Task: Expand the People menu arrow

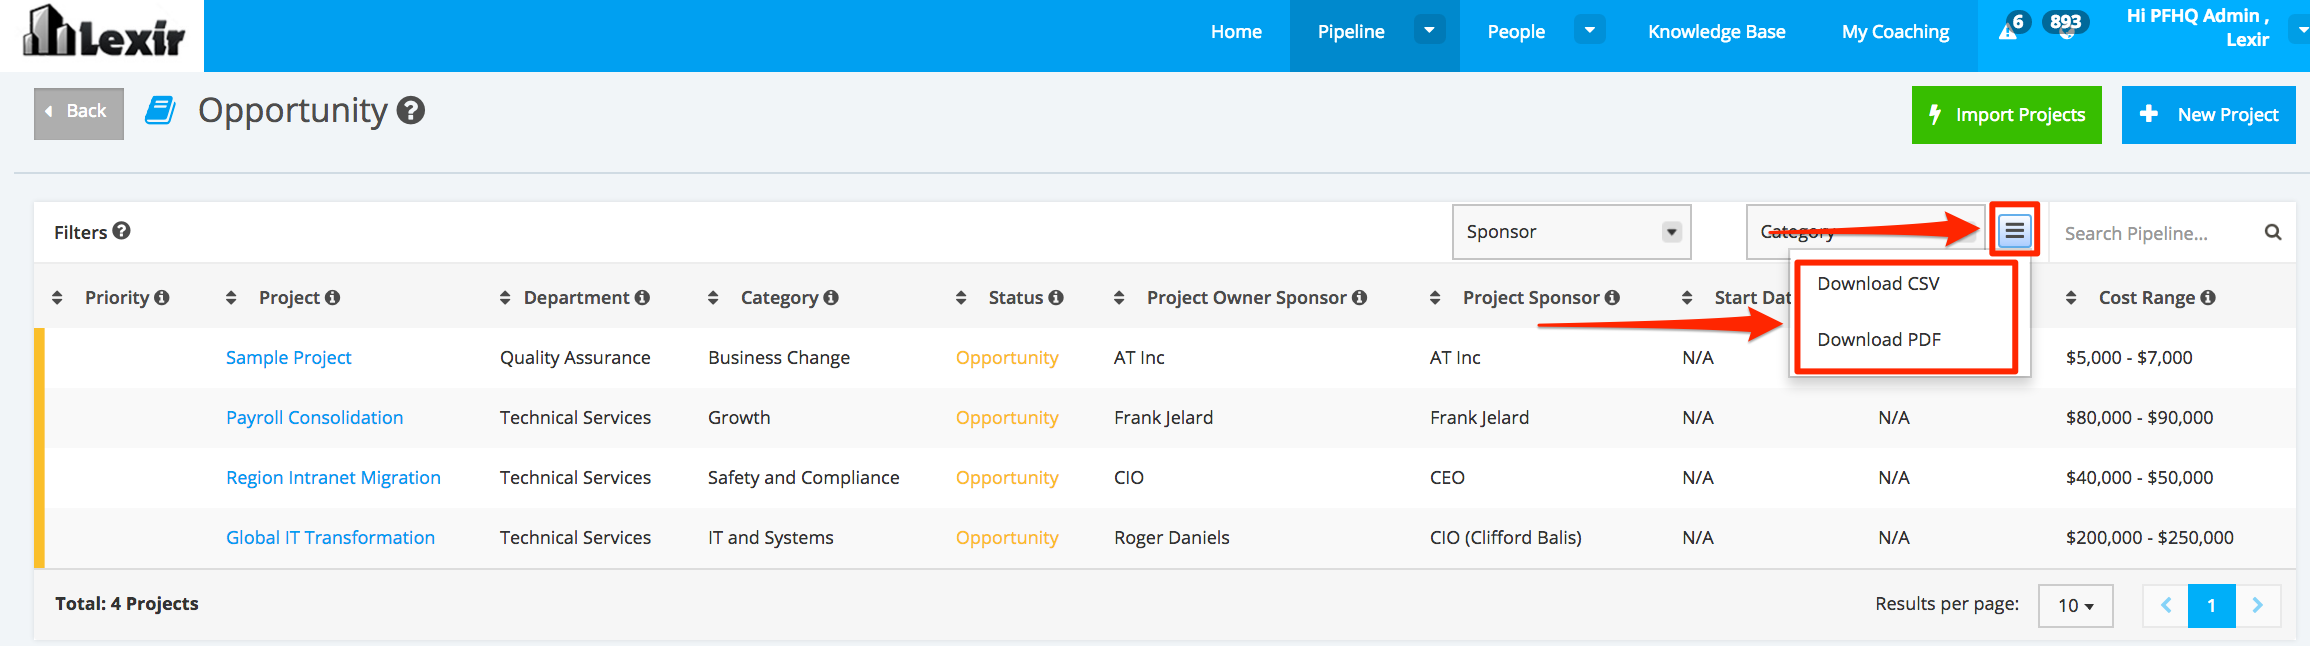Action: click(1589, 30)
